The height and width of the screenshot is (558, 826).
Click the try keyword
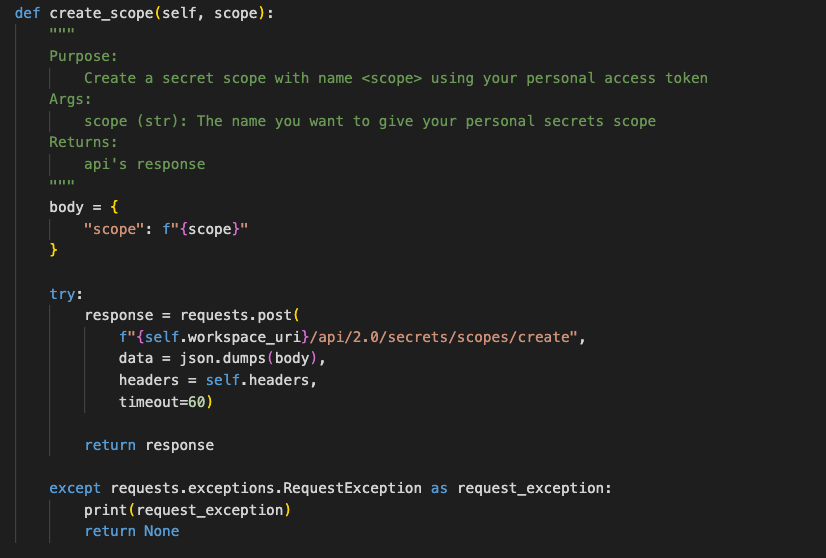(62, 294)
